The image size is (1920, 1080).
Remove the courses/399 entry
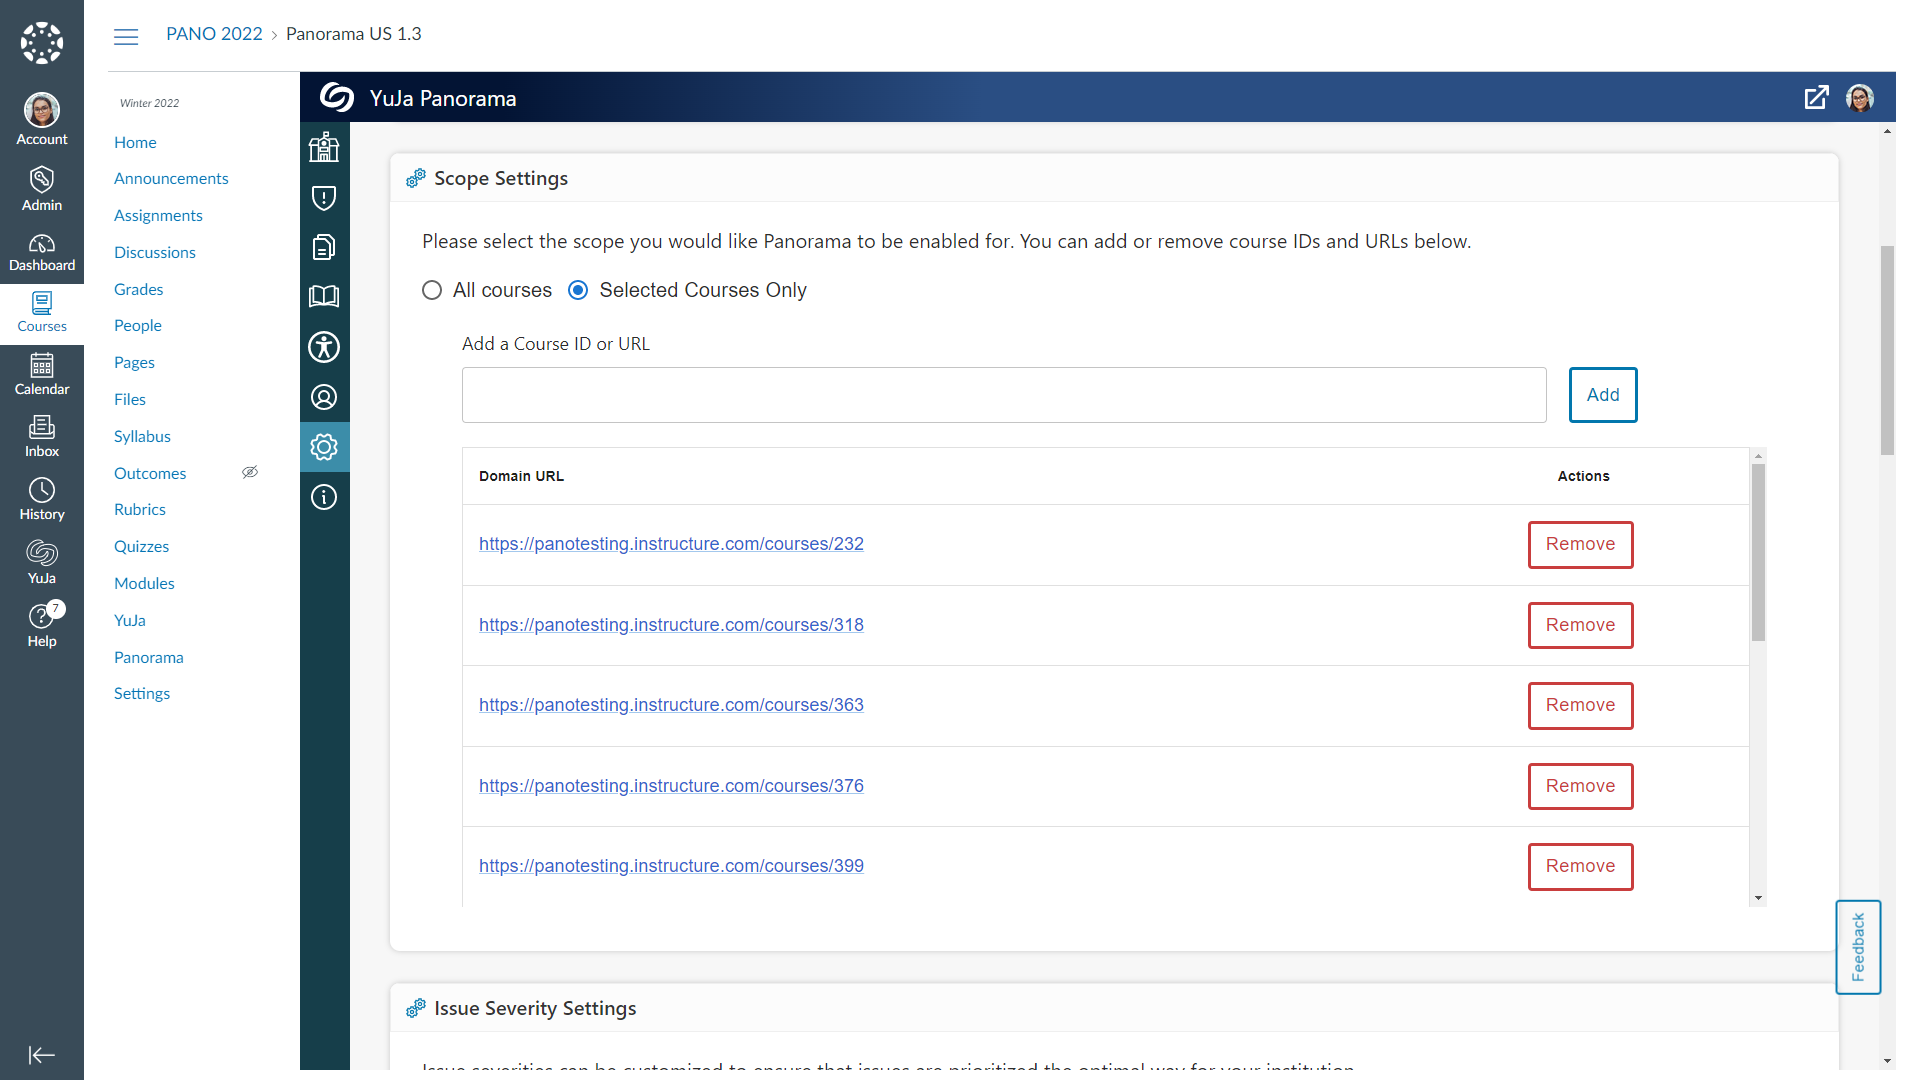tap(1580, 866)
